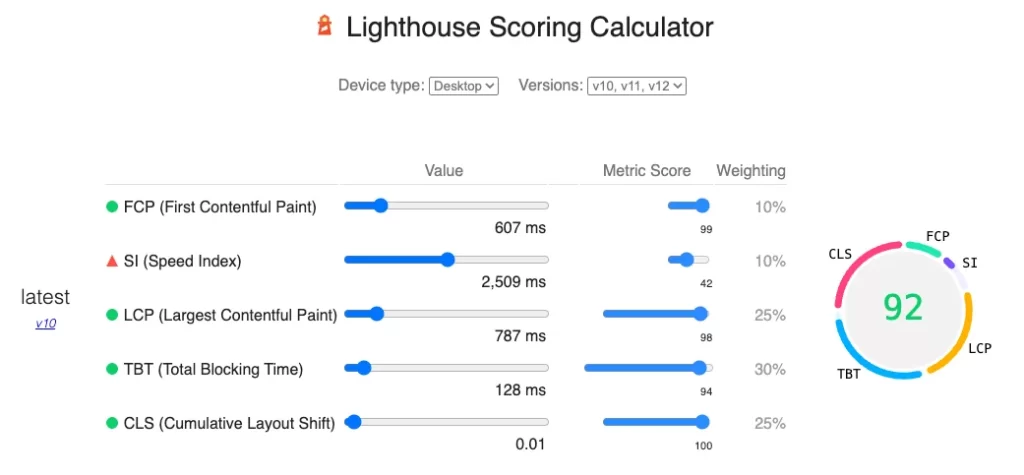
Task: Click the LCP metric score slider handle
Action: tap(701, 314)
